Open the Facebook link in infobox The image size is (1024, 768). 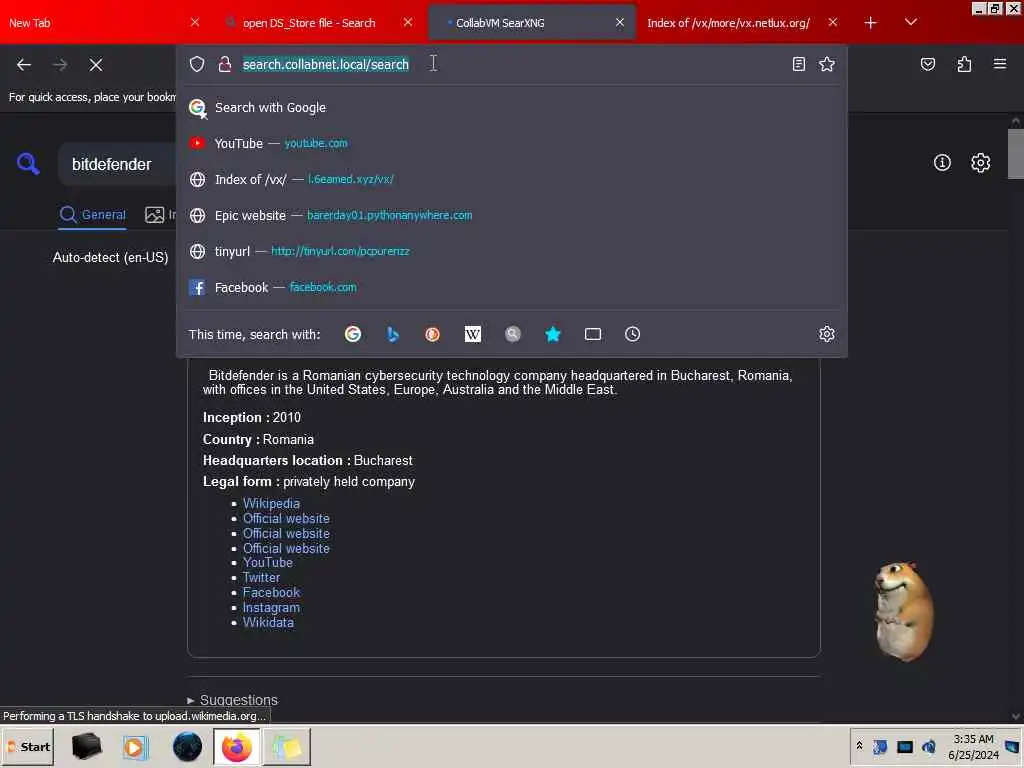pyautogui.click(x=271, y=592)
